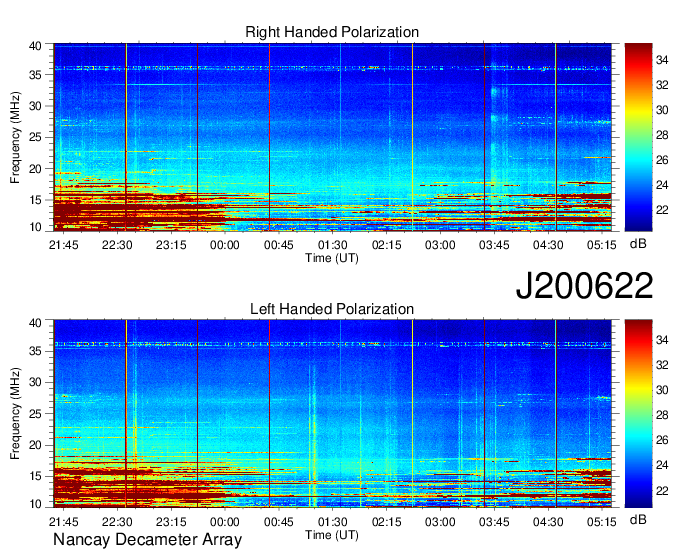This screenshot has width=680, height=552.
Task: Click the 40 MHz tick of the bottom plot
Action: [35, 323]
